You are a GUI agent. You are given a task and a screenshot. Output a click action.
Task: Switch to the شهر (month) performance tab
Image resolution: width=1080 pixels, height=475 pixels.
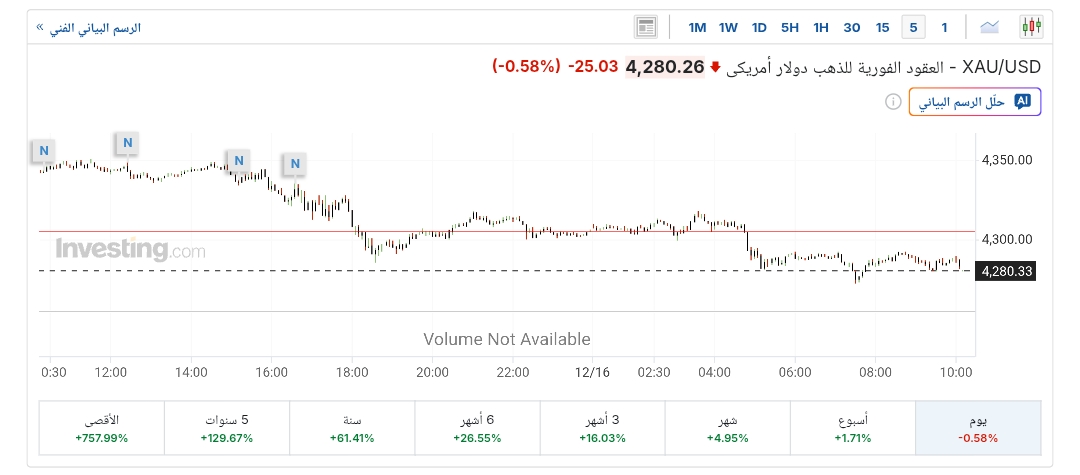[x=727, y=428]
